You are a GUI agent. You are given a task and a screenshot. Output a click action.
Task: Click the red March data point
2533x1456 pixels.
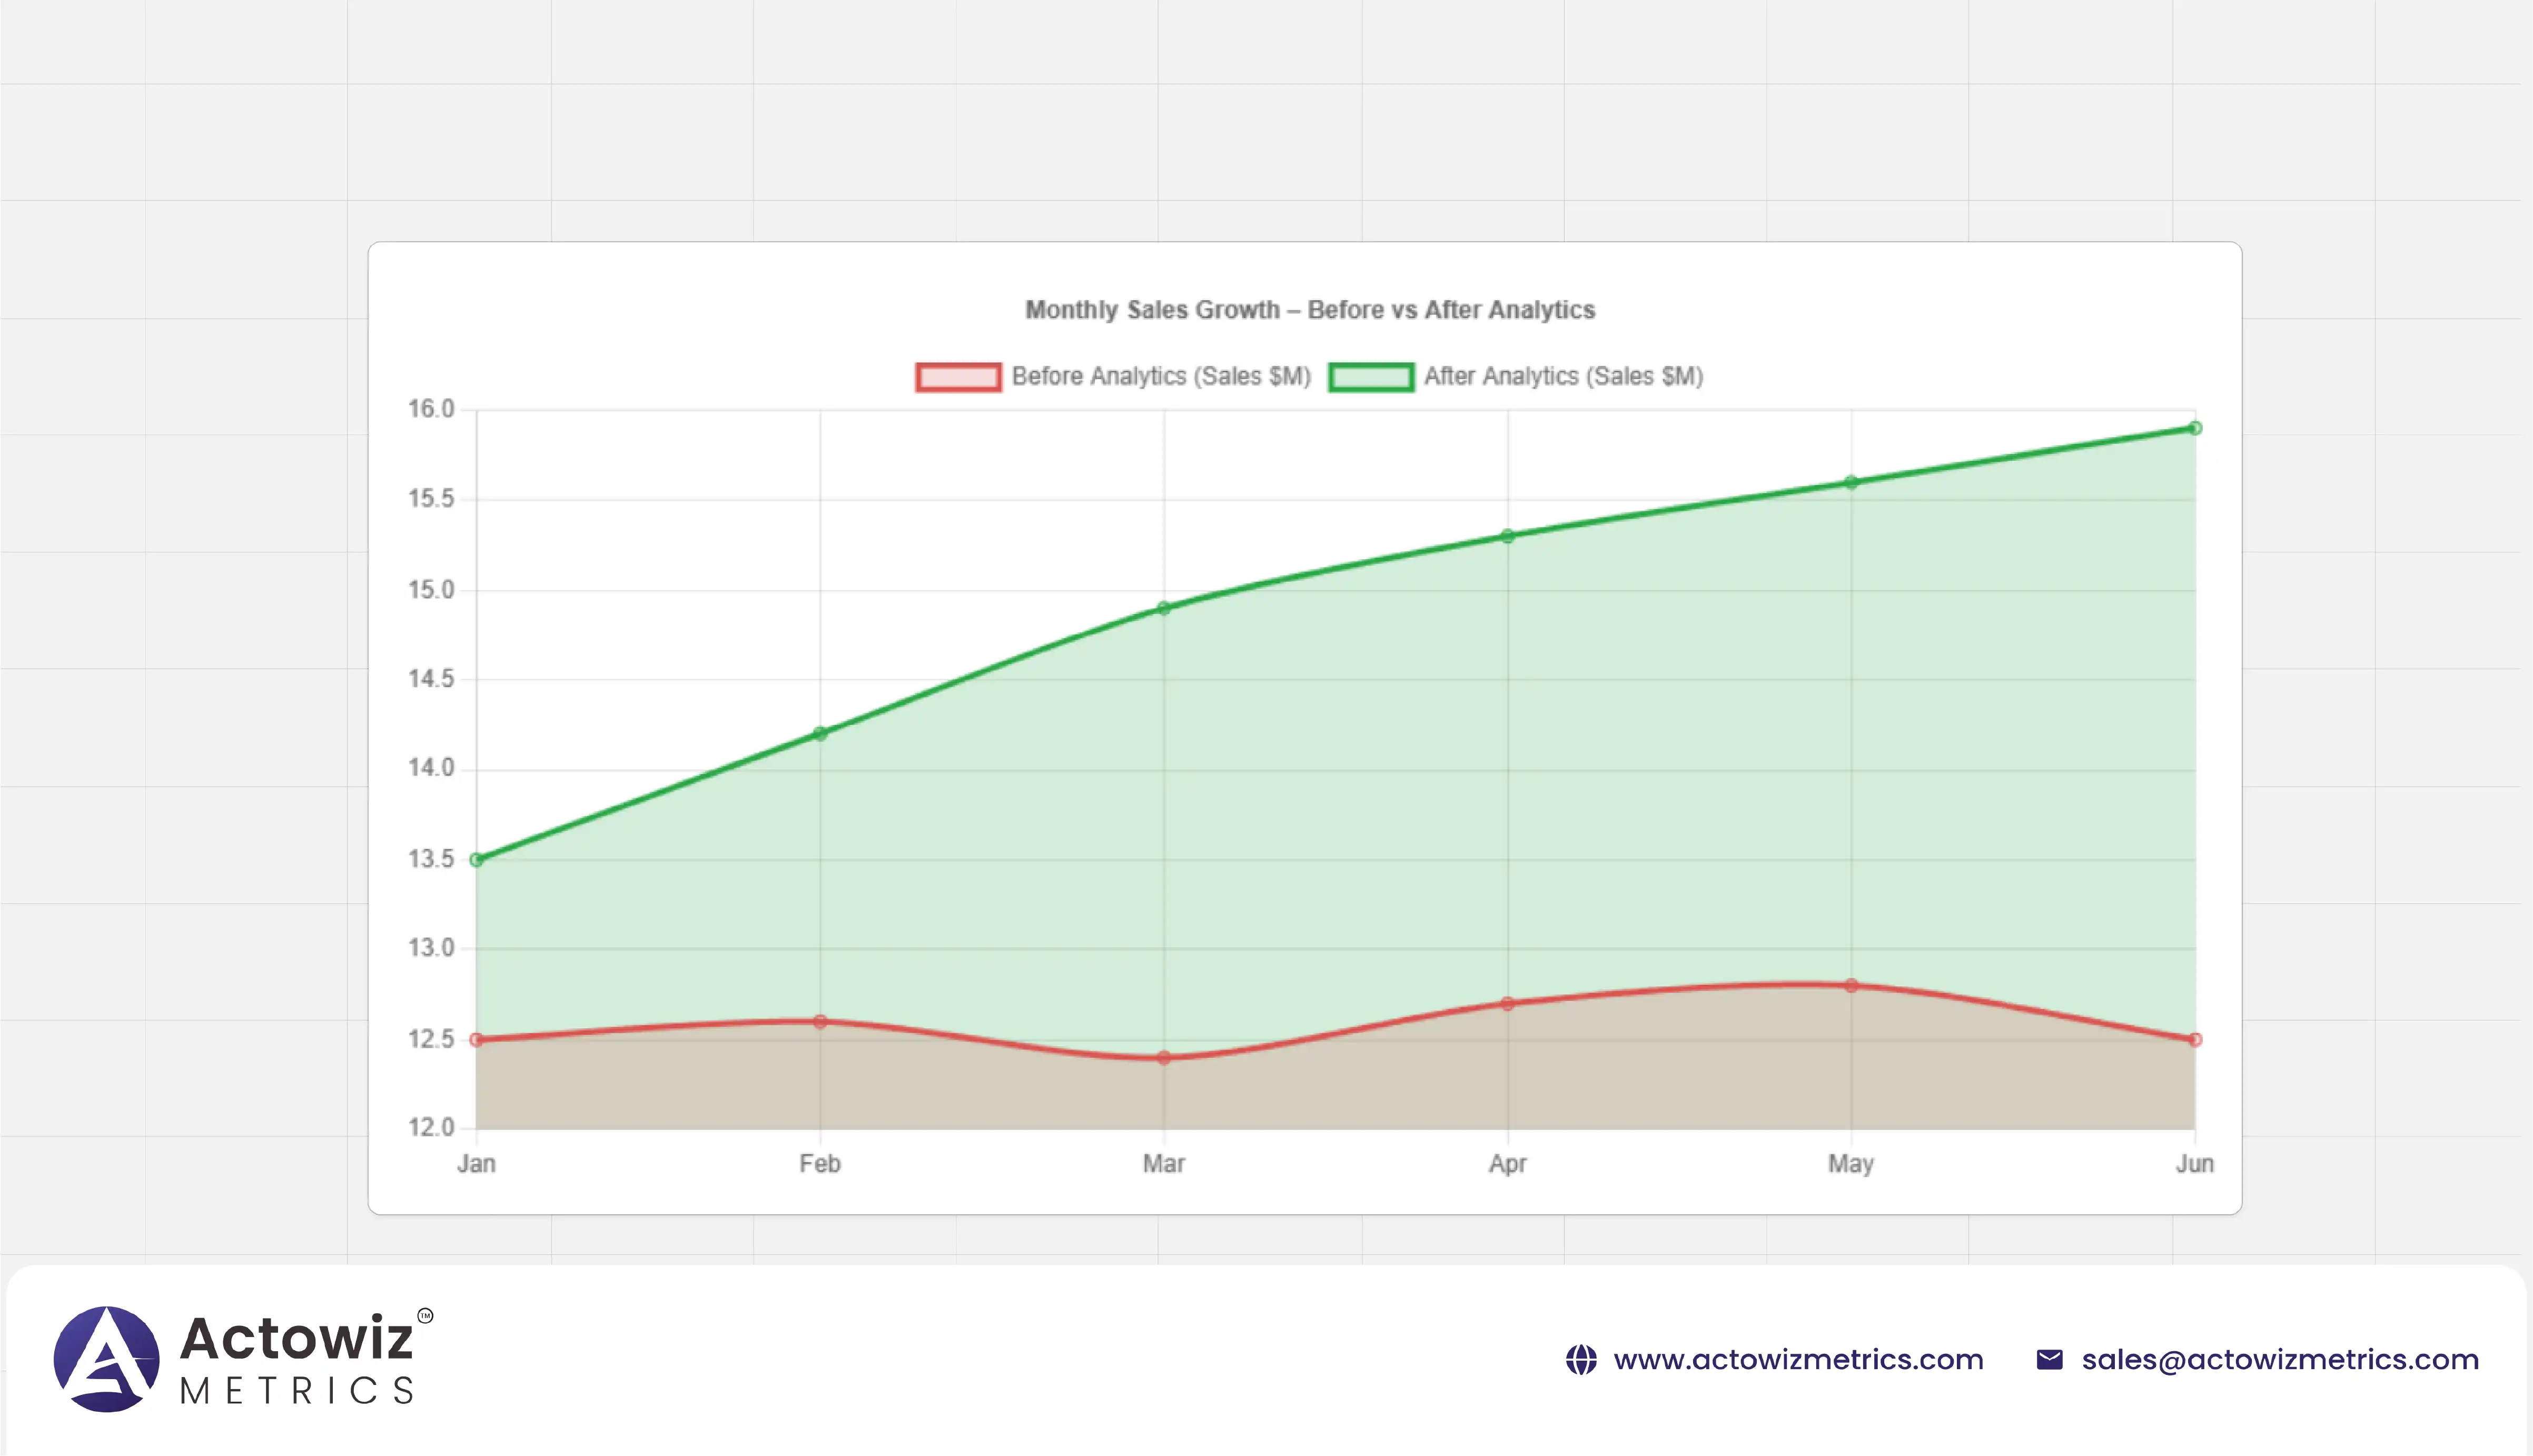1164,1058
